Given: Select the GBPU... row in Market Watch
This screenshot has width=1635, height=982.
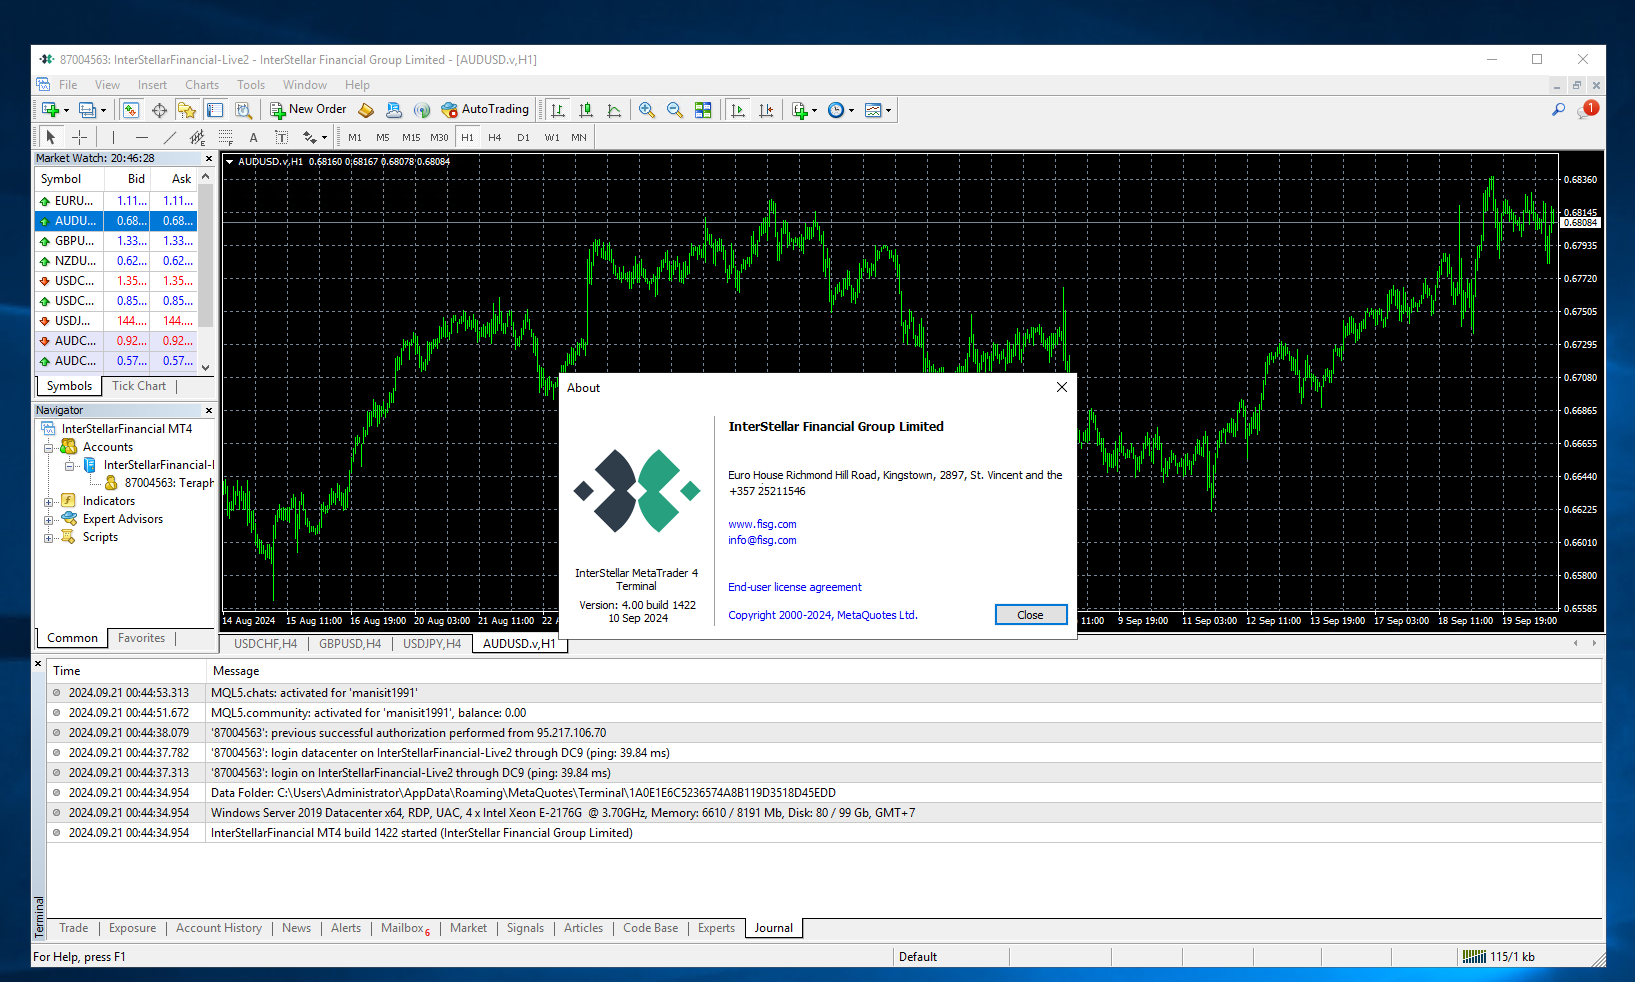Looking at the screenshot, I should pyautogui.click(x=116, y=241).
